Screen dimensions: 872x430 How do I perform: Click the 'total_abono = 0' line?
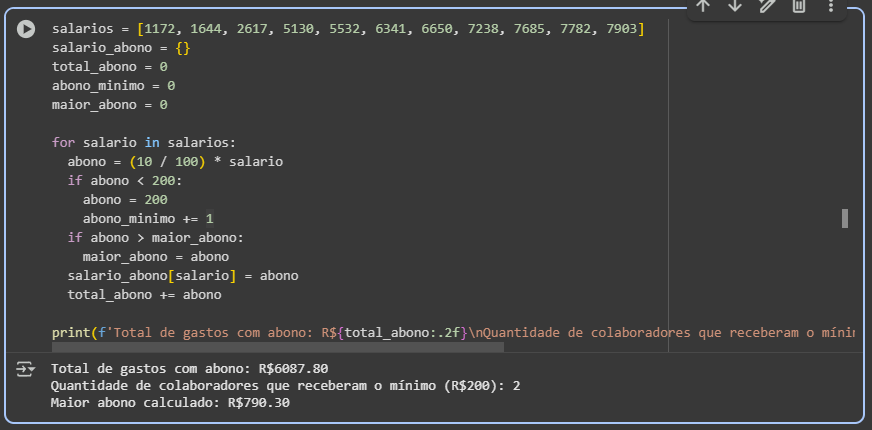pos(110,67)
